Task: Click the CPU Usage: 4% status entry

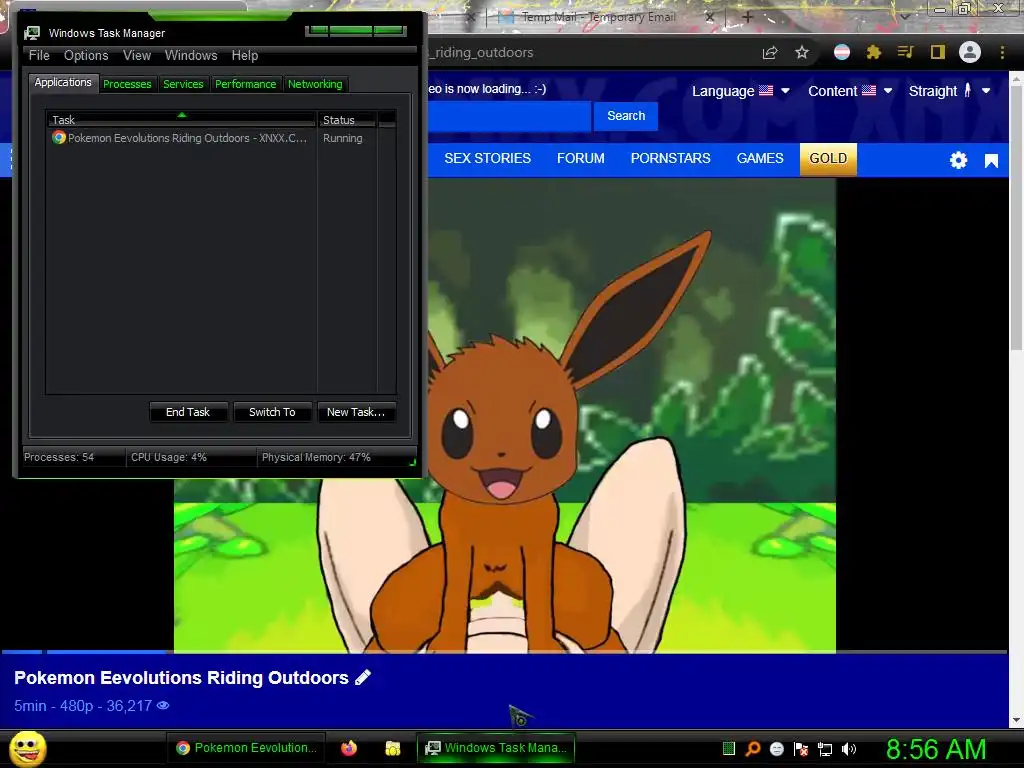Action: click(x=191, y=457)
